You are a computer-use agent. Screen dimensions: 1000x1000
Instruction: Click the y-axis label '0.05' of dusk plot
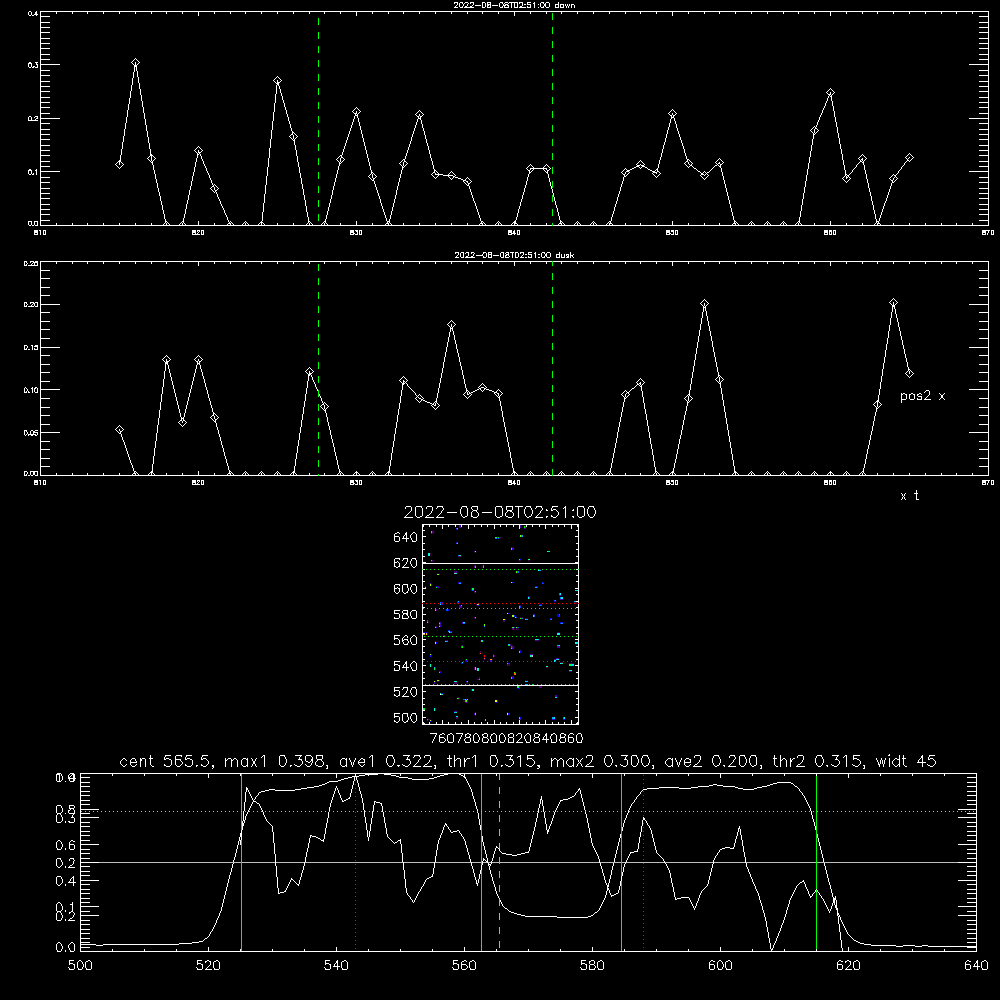31,432
